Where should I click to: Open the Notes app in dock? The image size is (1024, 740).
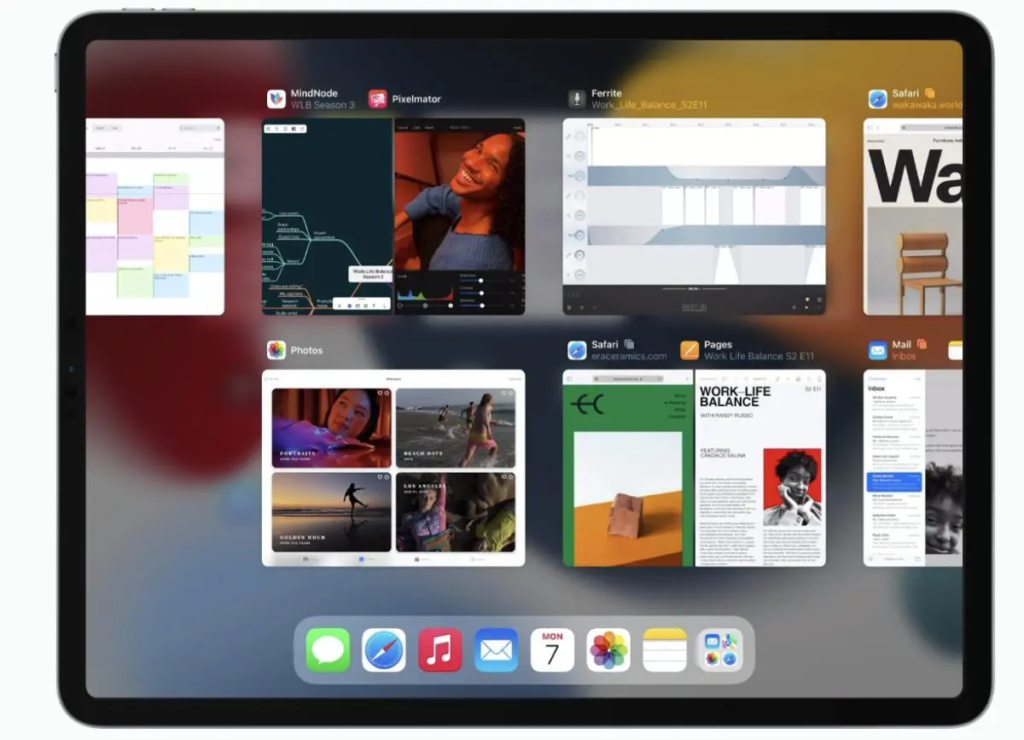click(664, 650)
